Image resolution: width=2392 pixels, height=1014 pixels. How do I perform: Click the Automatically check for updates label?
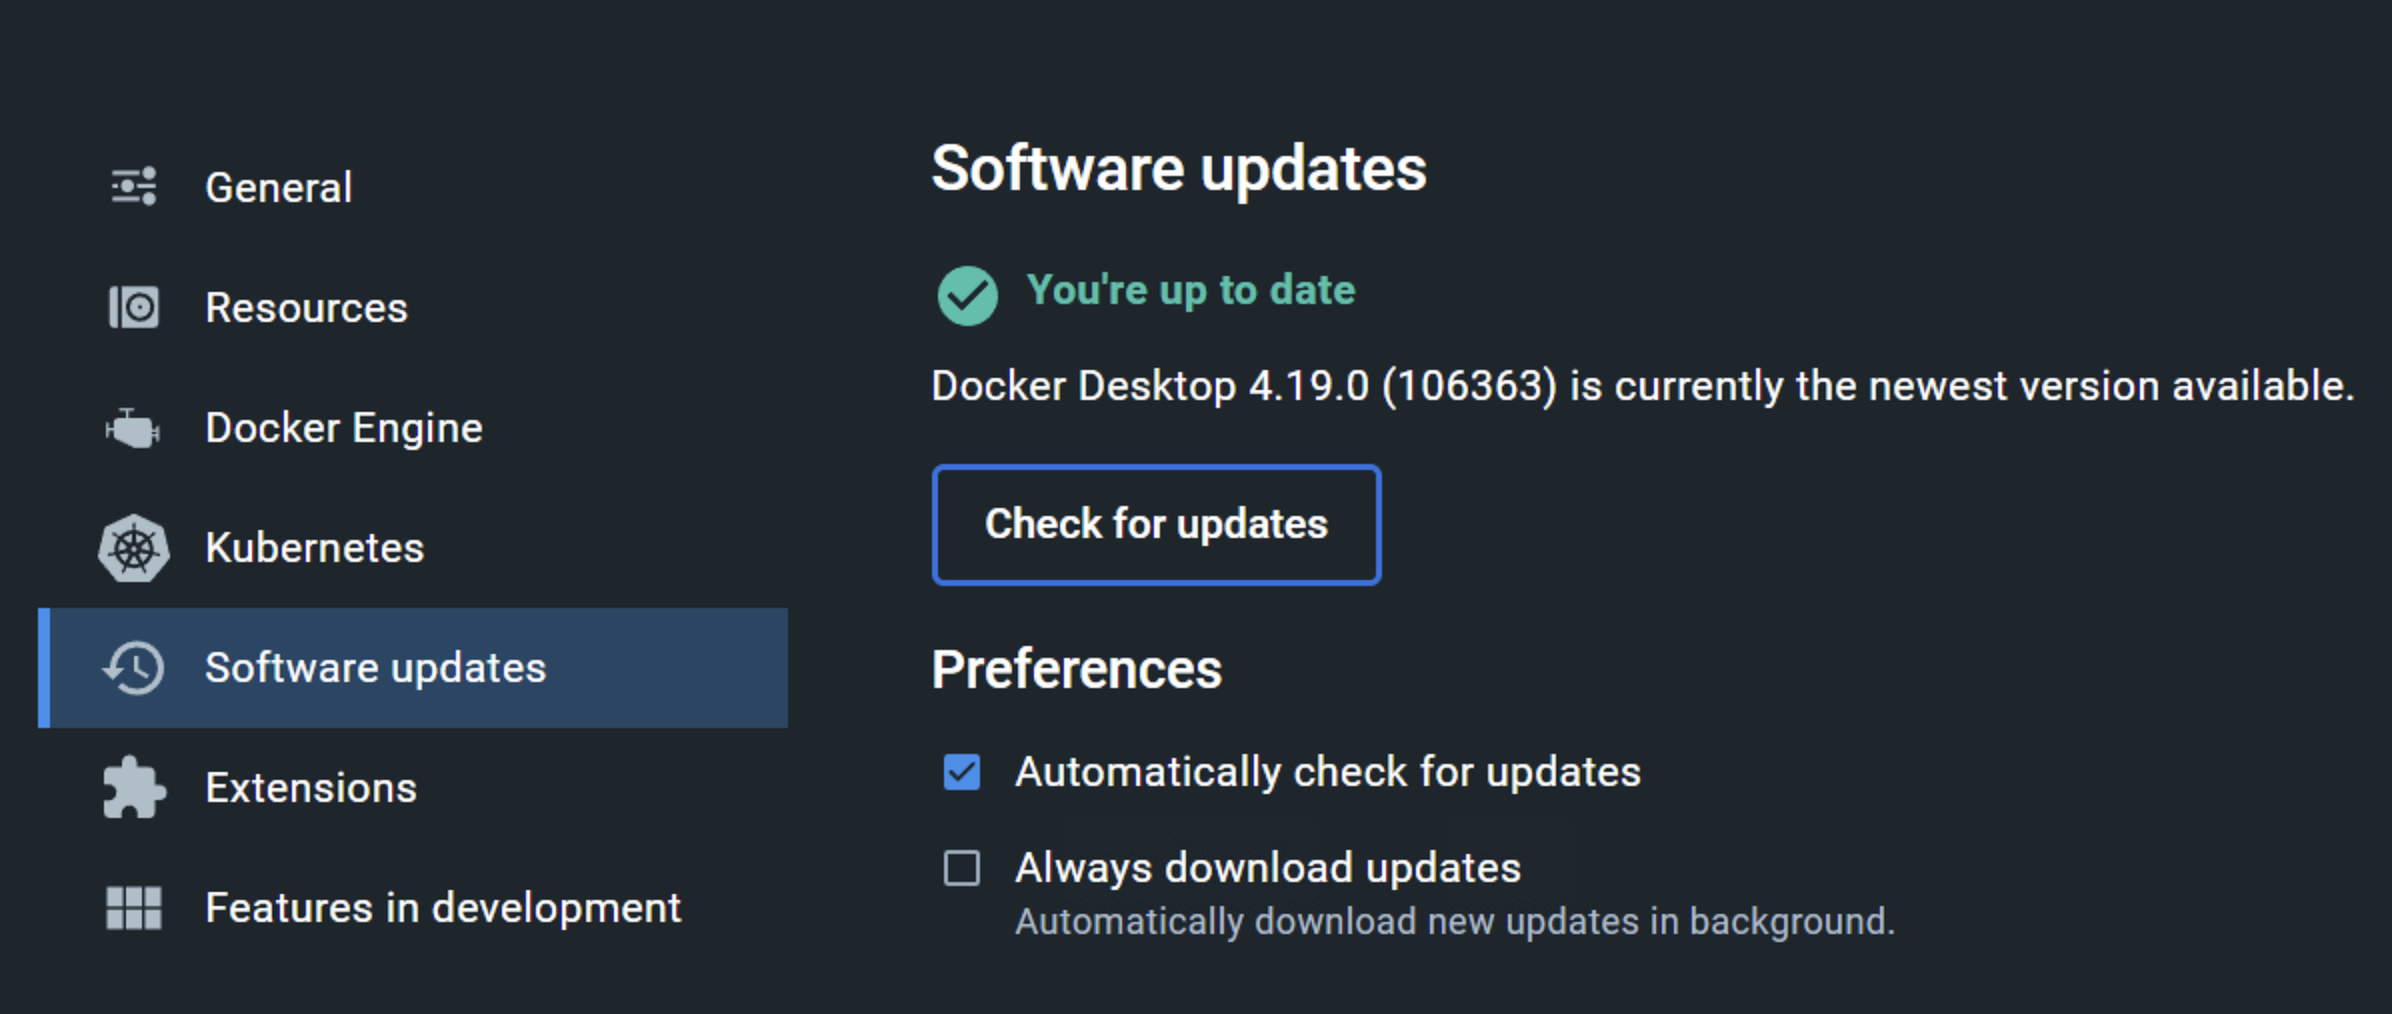point(1328,772)
